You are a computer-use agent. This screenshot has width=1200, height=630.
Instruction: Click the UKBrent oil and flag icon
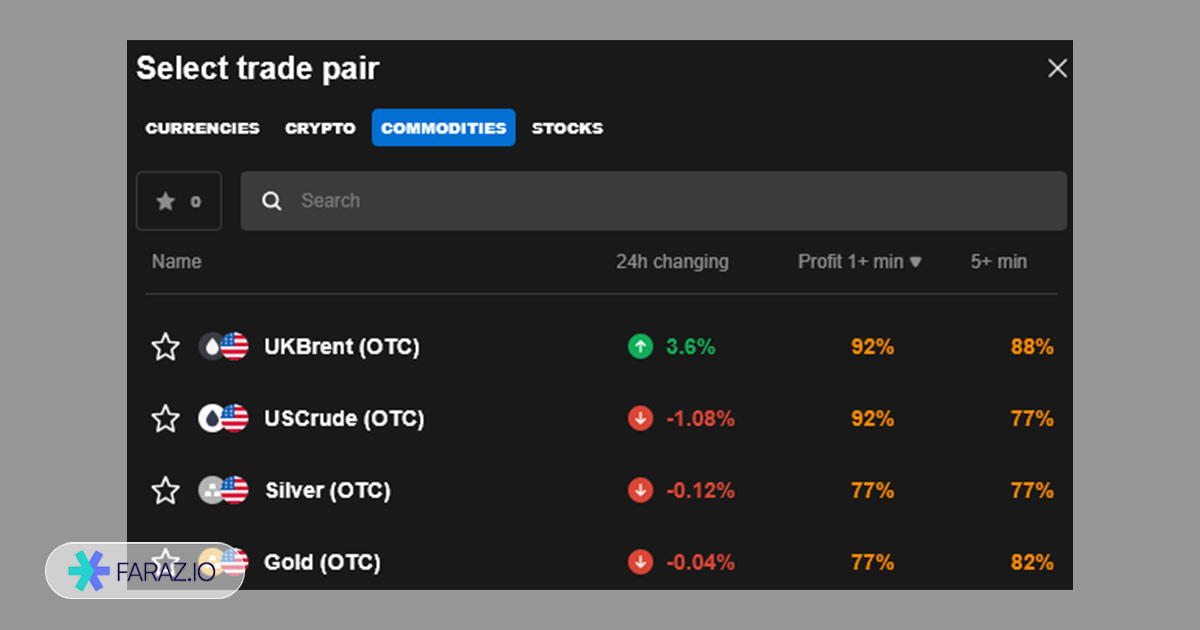[223, 347]
